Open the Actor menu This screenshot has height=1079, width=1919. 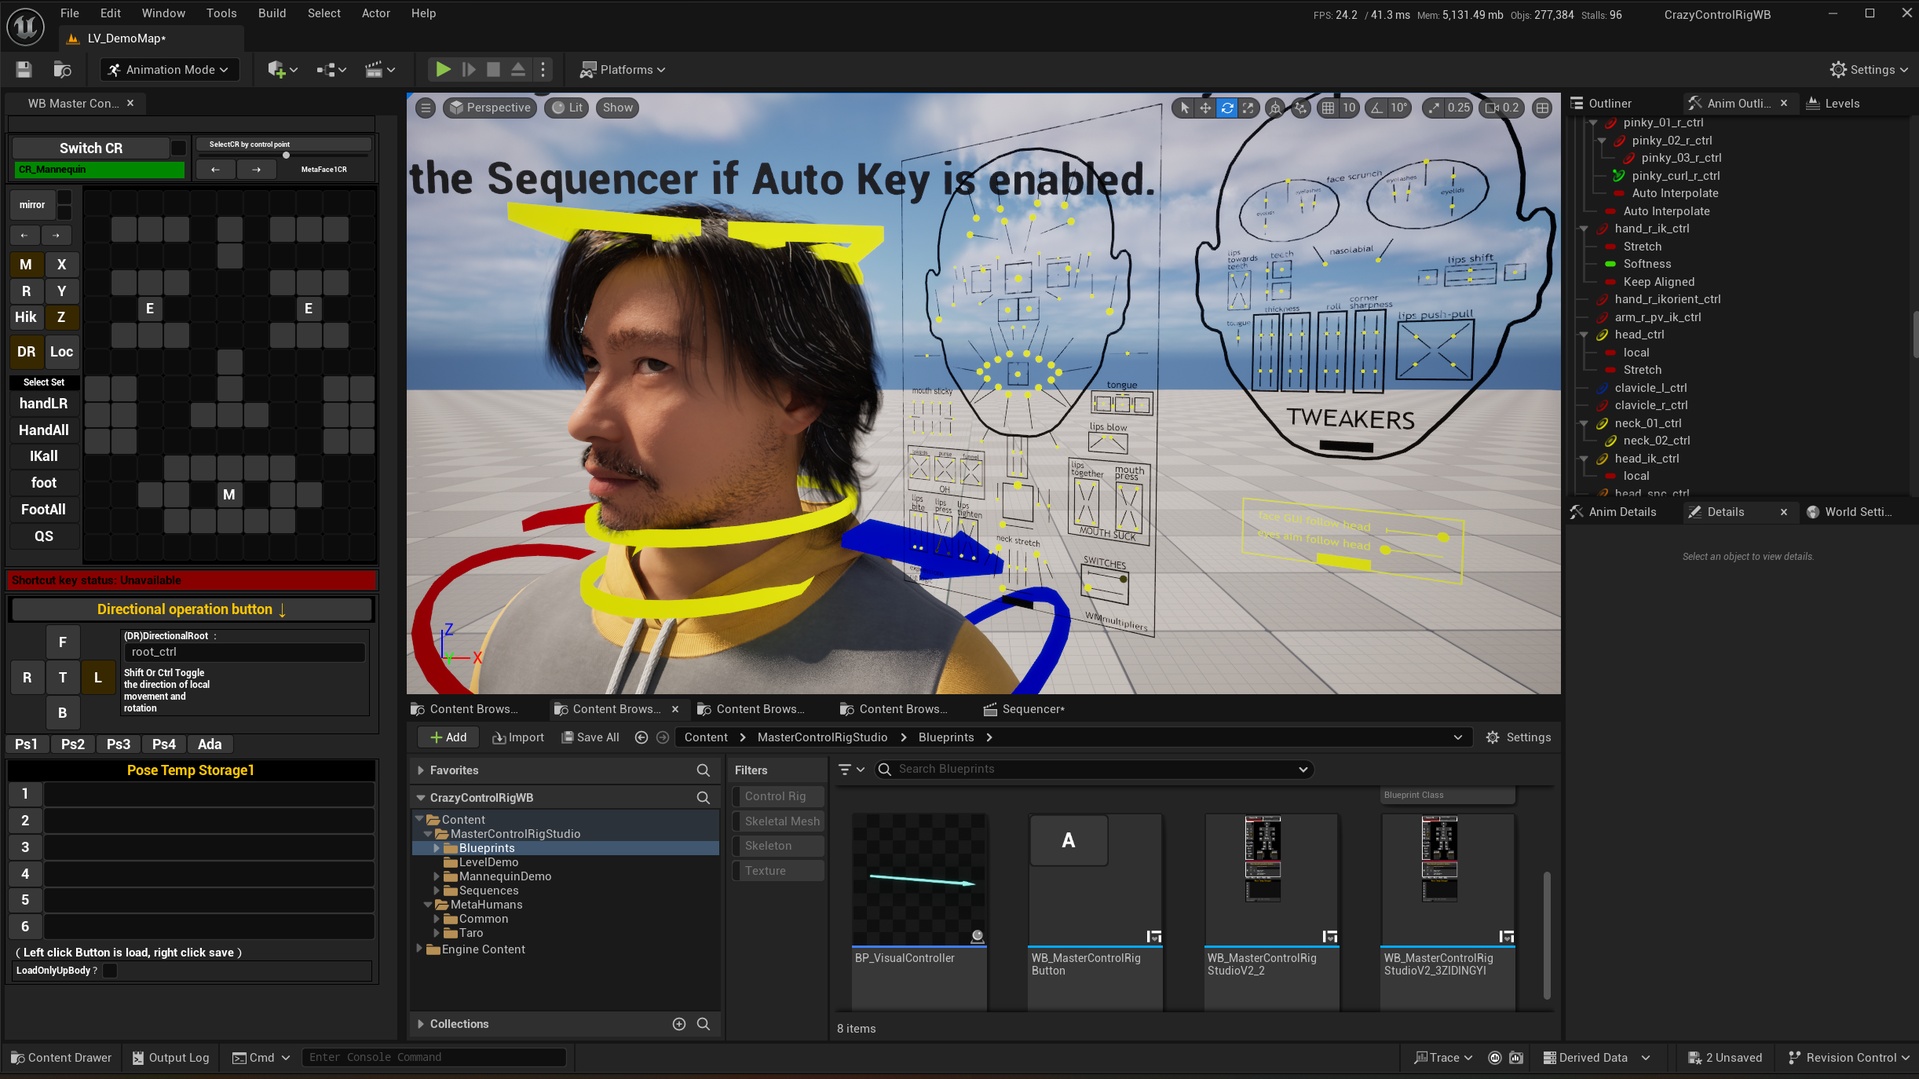(x=375, y=13)
